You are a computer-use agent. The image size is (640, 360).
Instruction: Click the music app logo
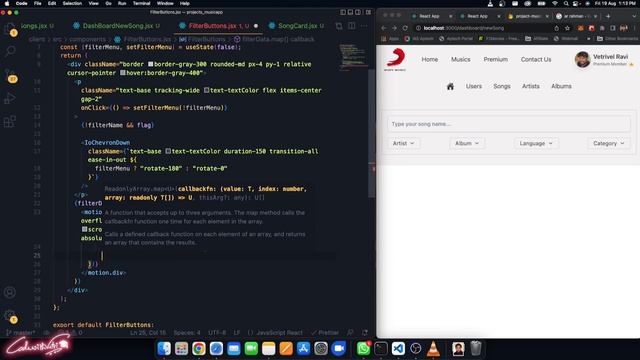[x=395, y=60]
